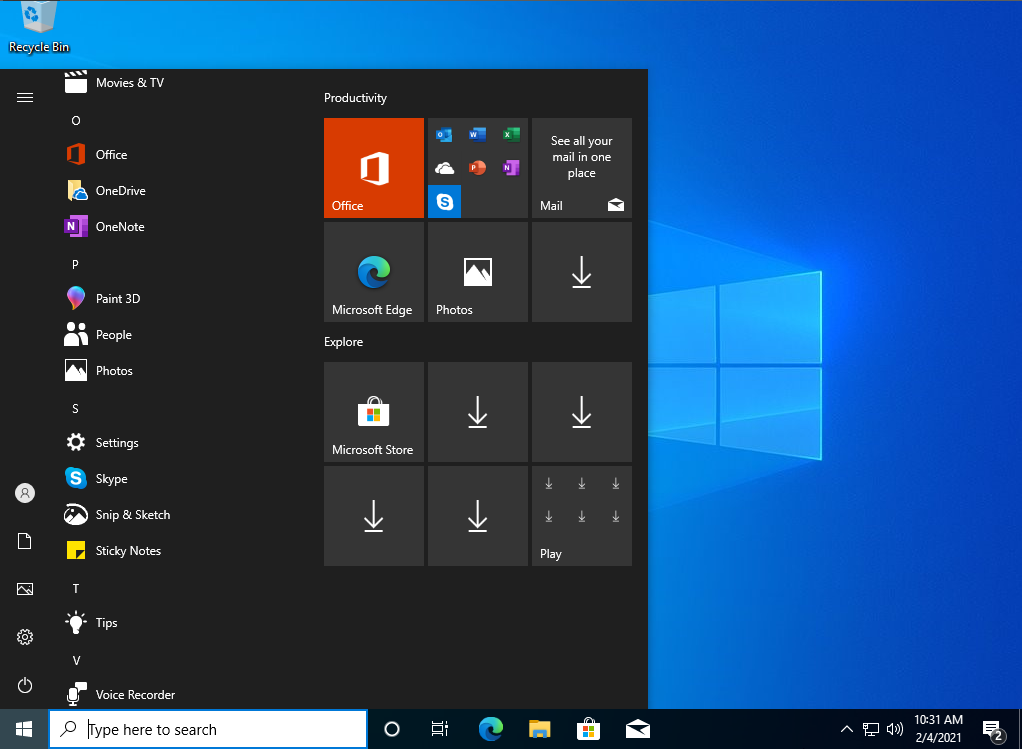The width and height of the screenshot is (1022, 749).
Task: Click the S letter heading in app list
Action: pos(75,409)
